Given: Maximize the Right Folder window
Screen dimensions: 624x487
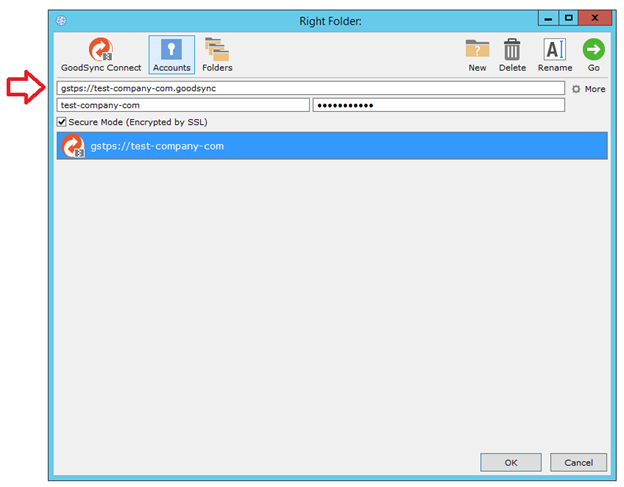Looking at the screenshot, I should pos(568,18).
